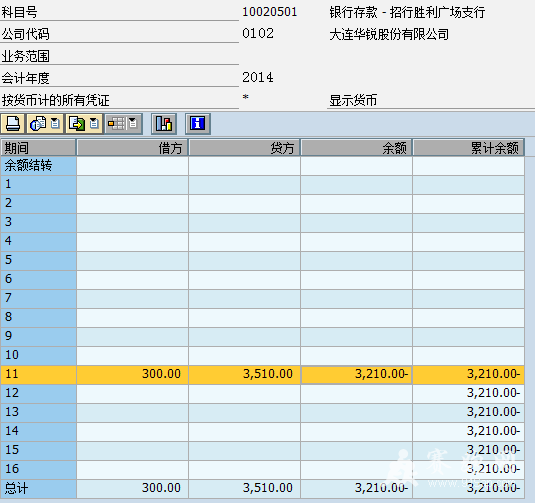Click period 11 credit amount 3,510.00

tap(245, 374)
